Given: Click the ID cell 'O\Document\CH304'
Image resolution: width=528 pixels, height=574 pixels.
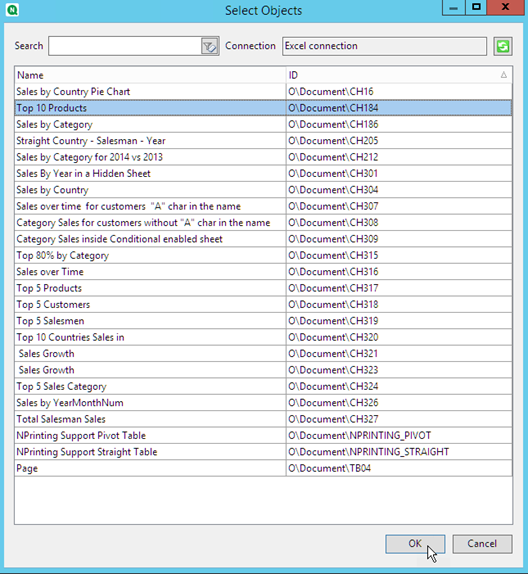Looking at the screenshot, I should [x=399, y=190].
